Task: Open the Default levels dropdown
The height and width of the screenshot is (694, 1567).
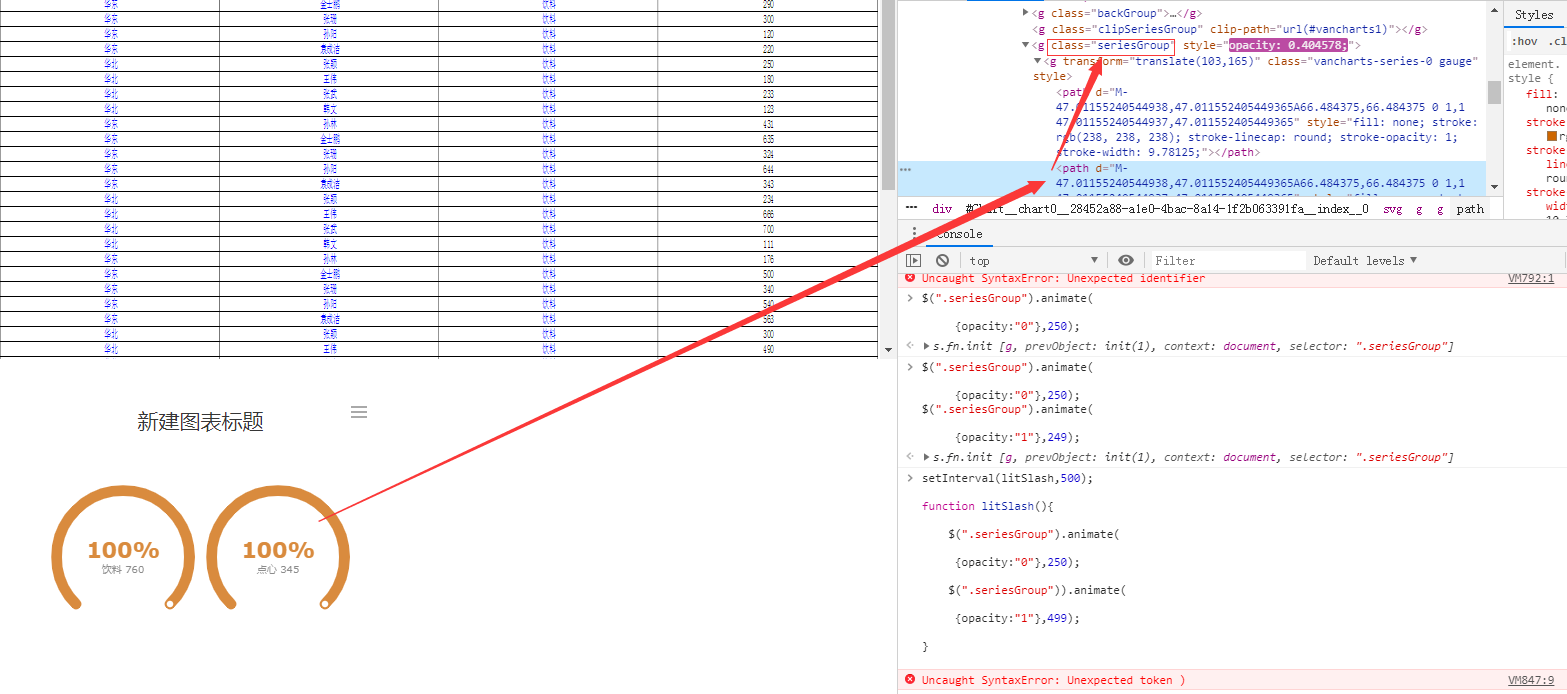Action: (1365, 260)
